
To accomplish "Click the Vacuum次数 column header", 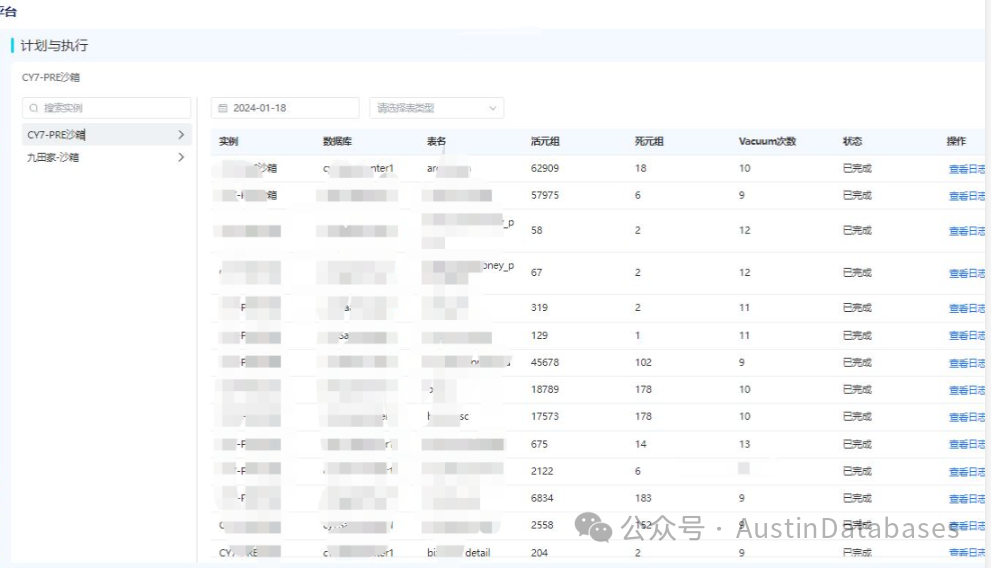I will 767,142.
